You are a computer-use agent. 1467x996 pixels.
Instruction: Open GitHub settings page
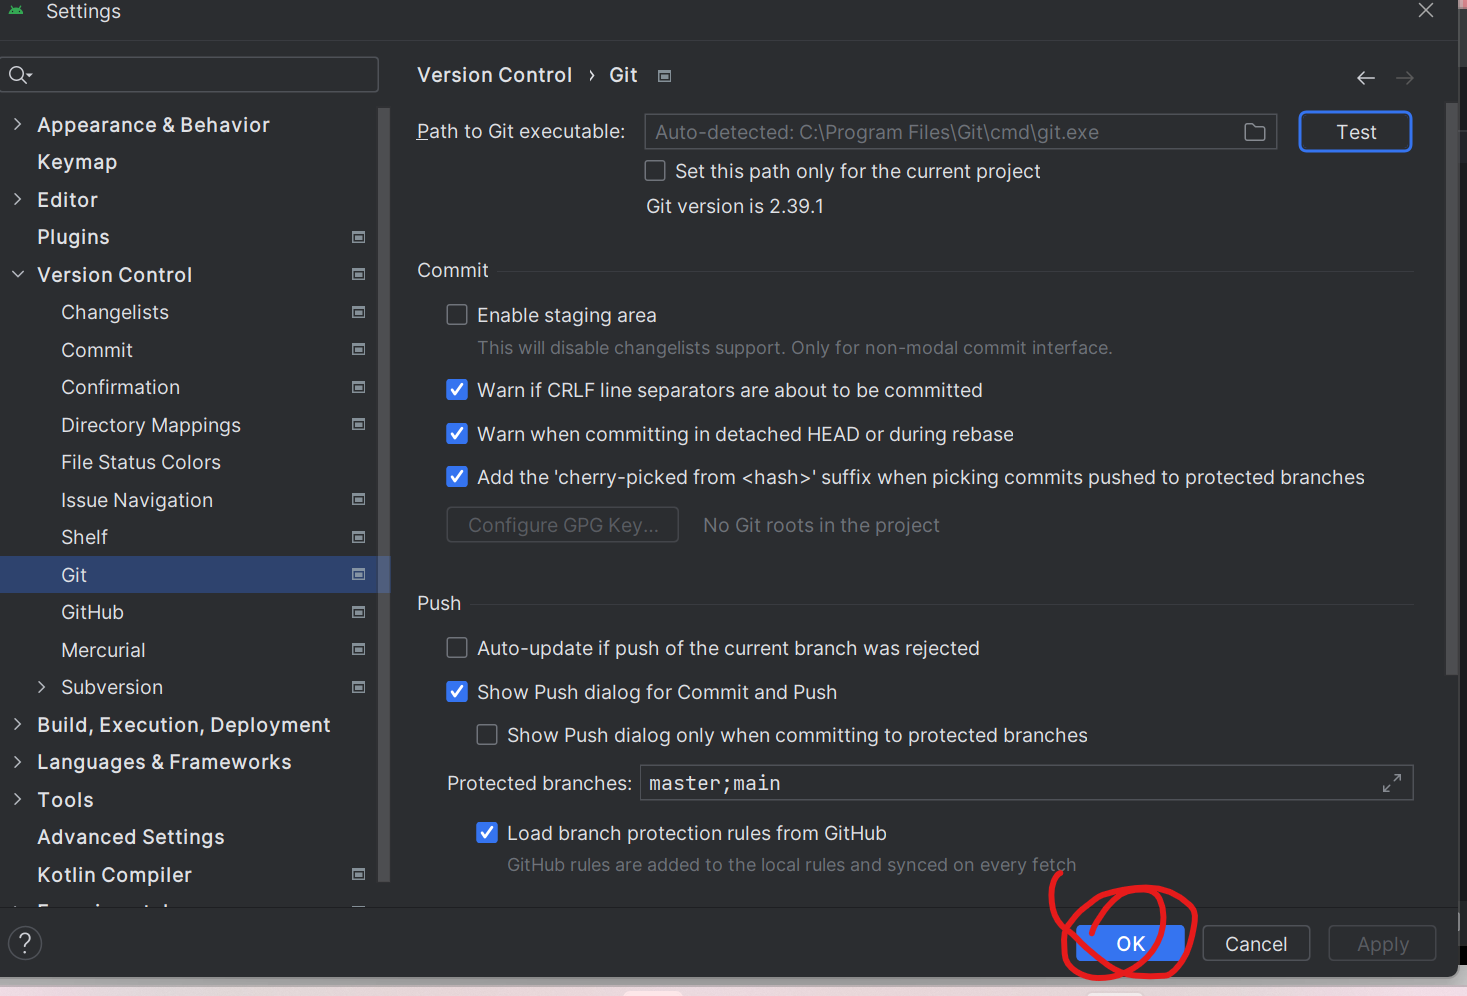[x=92, y=612]
